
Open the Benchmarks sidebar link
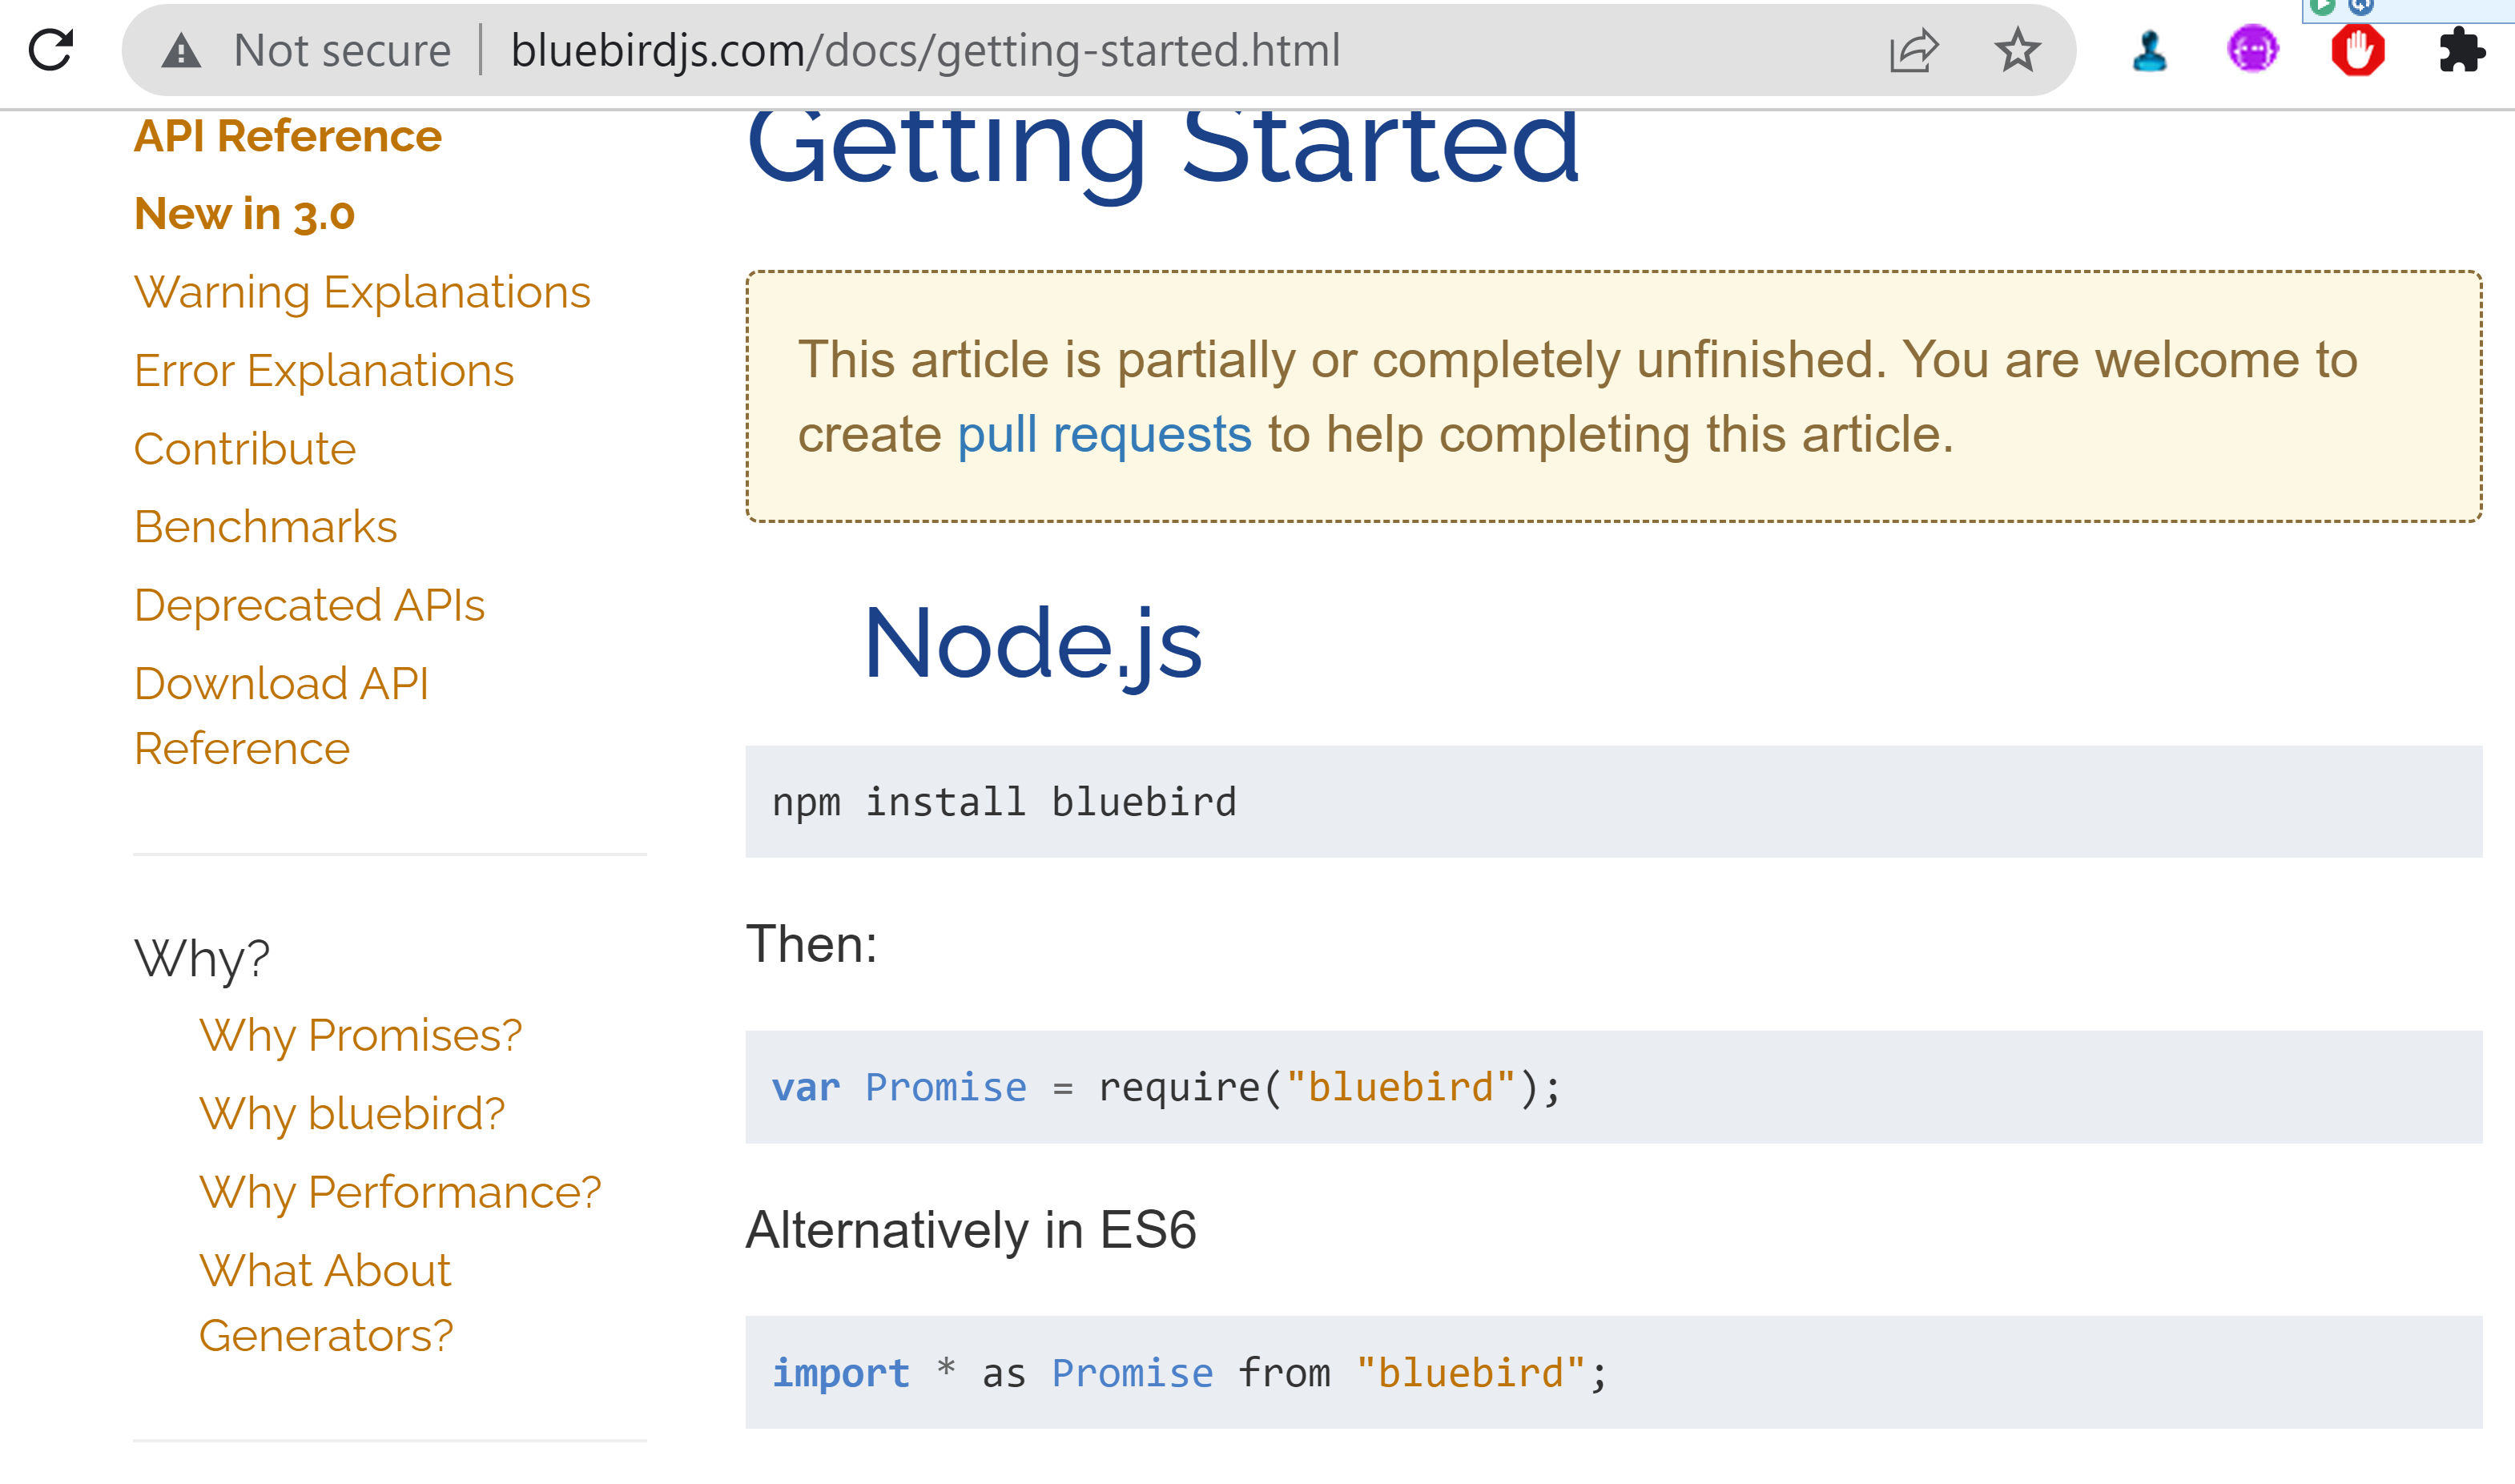coord(266,527)
